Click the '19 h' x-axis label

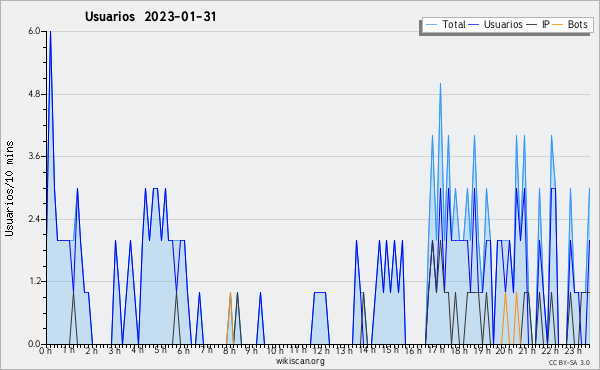click(x=482, y=350)
